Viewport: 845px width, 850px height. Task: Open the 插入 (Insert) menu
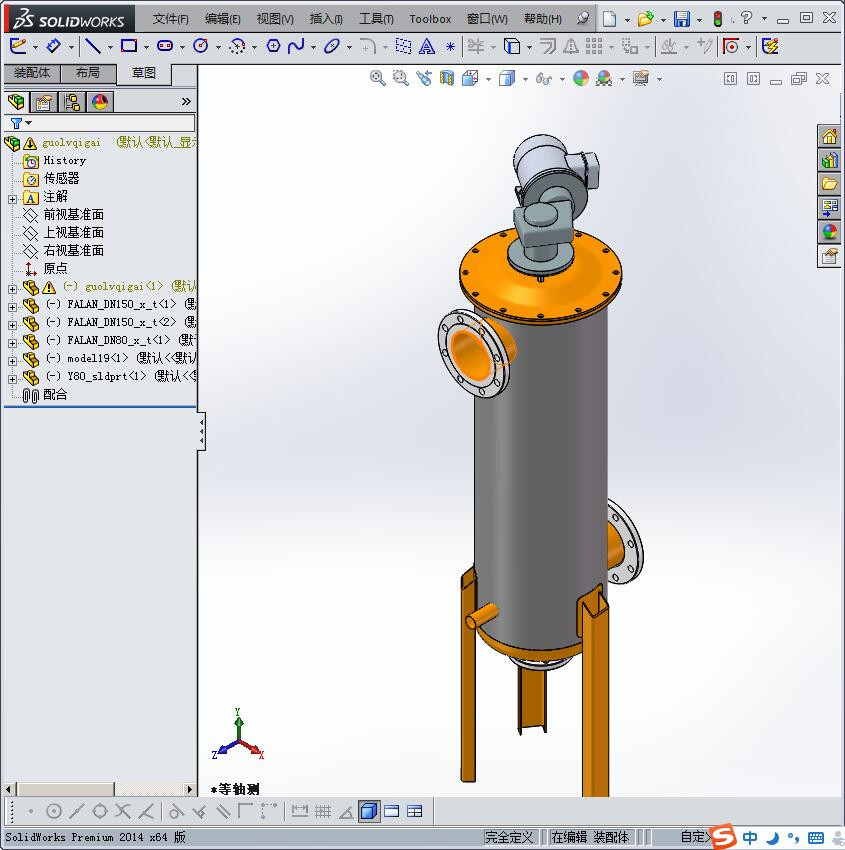(326, 19)
